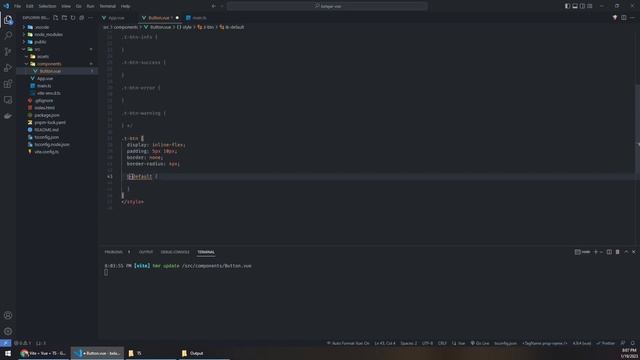
Task: Switch to the Problems panel tab
Action: coord(113,252)
